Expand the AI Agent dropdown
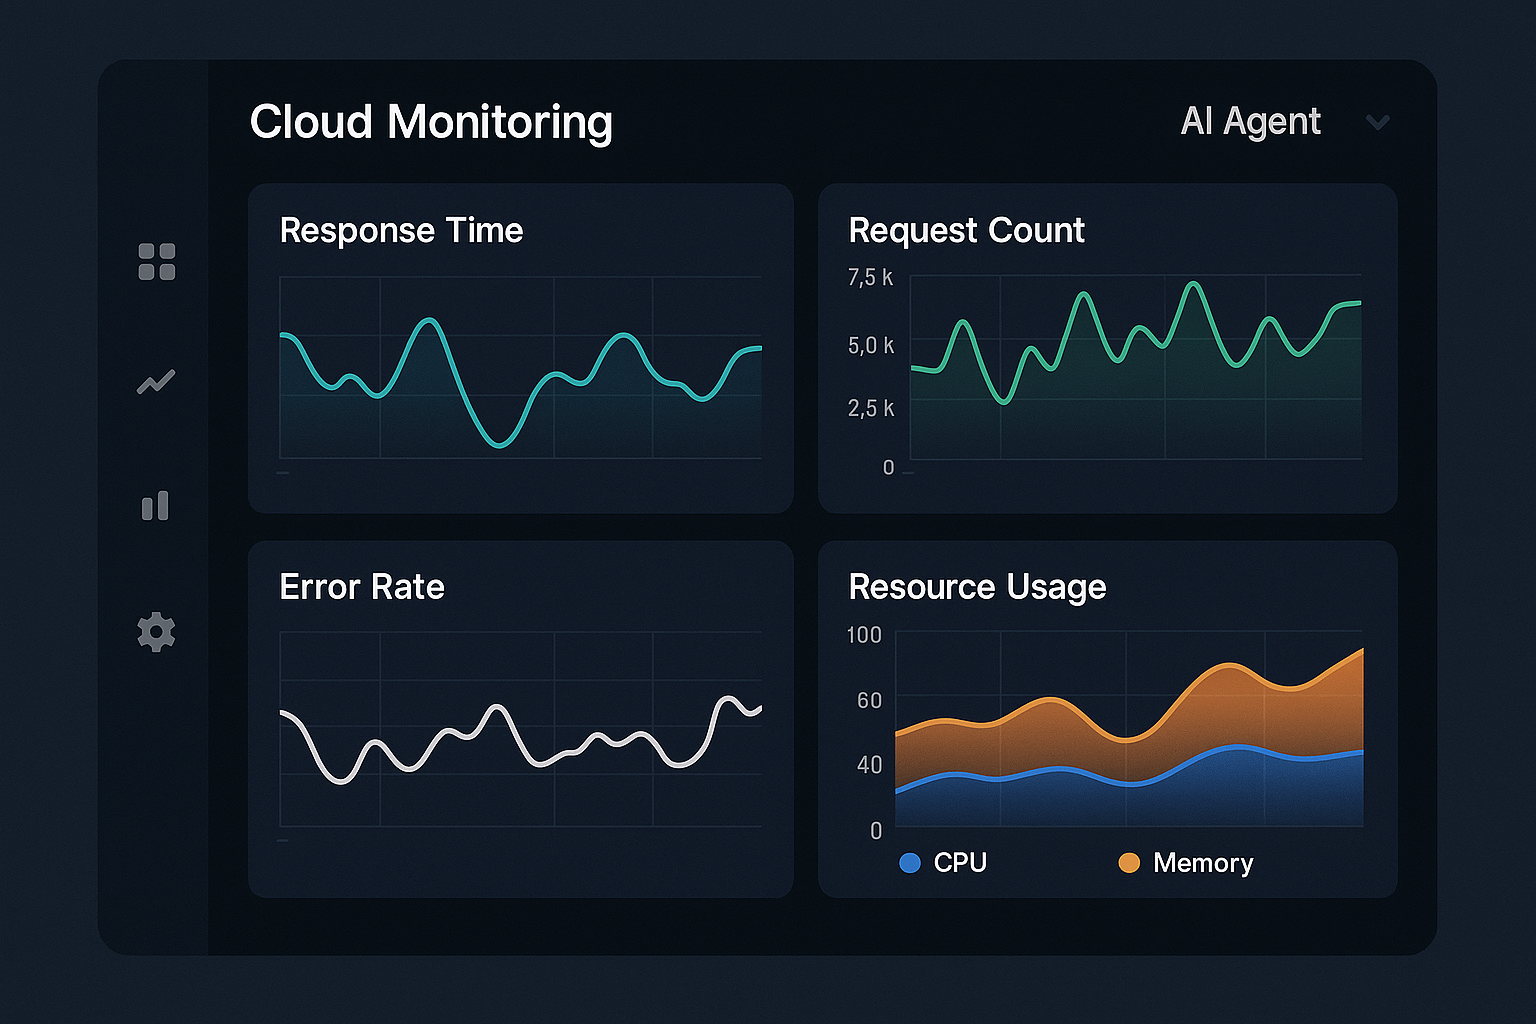 click(1250, 122)
